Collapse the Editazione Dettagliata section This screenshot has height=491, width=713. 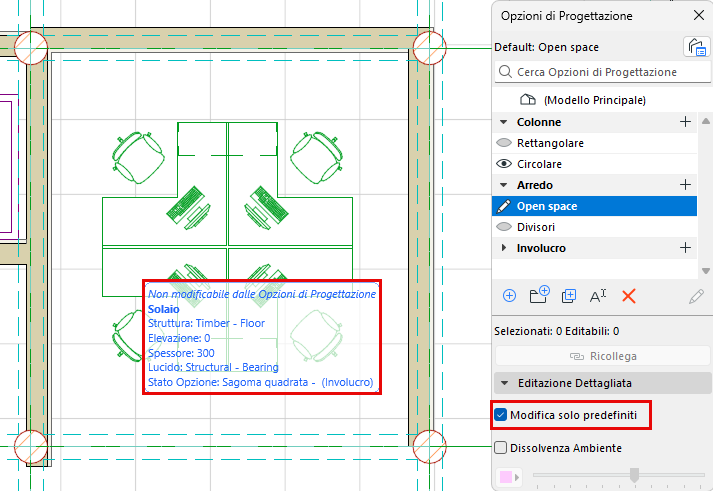click(504, 383)
